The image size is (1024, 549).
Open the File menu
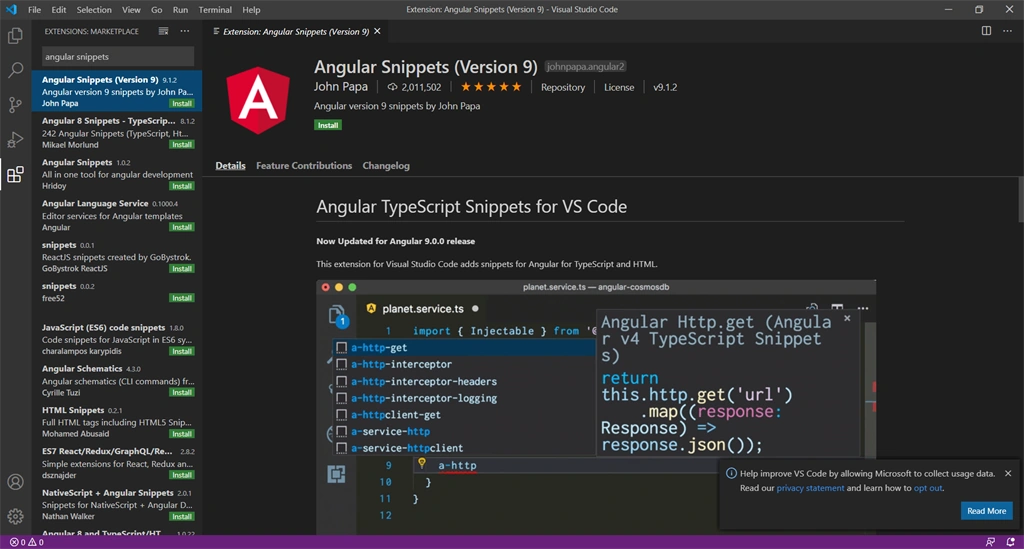(35, 10)
